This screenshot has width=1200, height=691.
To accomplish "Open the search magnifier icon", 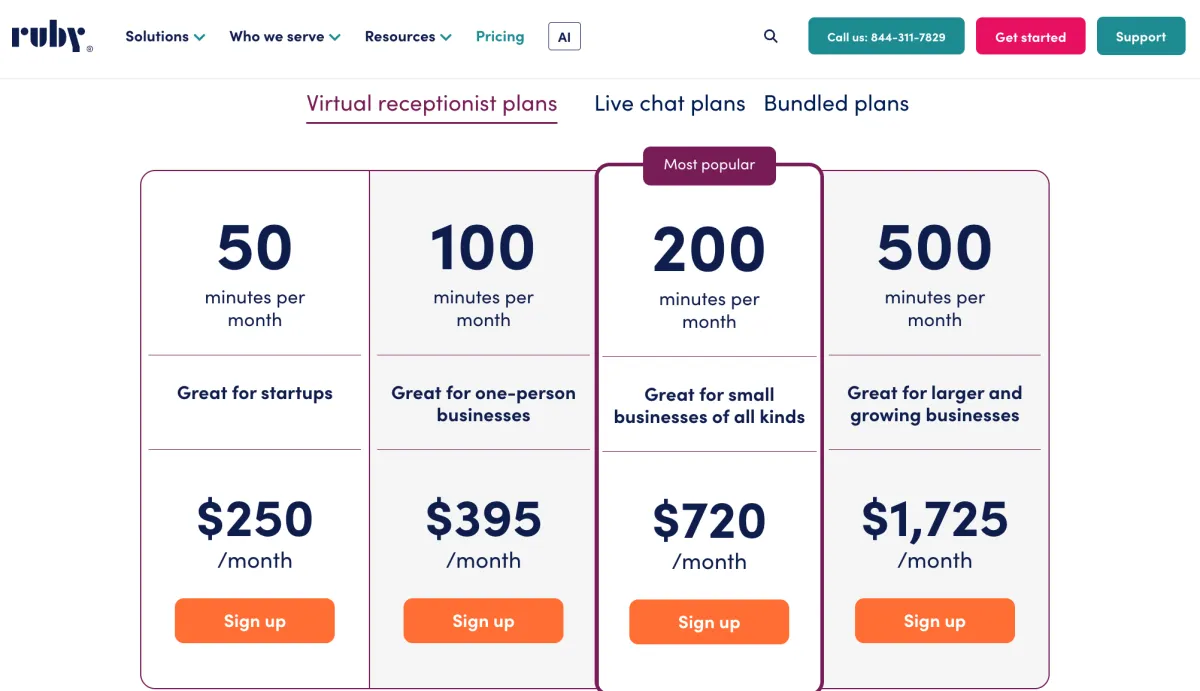I will 770,37.
